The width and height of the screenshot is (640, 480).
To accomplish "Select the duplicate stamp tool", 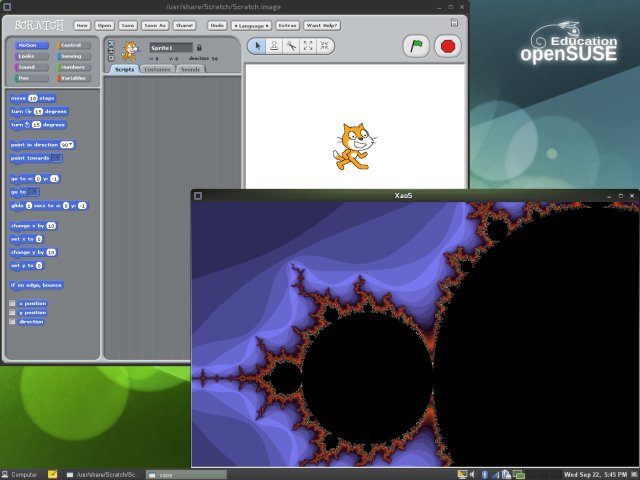I will 273,45.
